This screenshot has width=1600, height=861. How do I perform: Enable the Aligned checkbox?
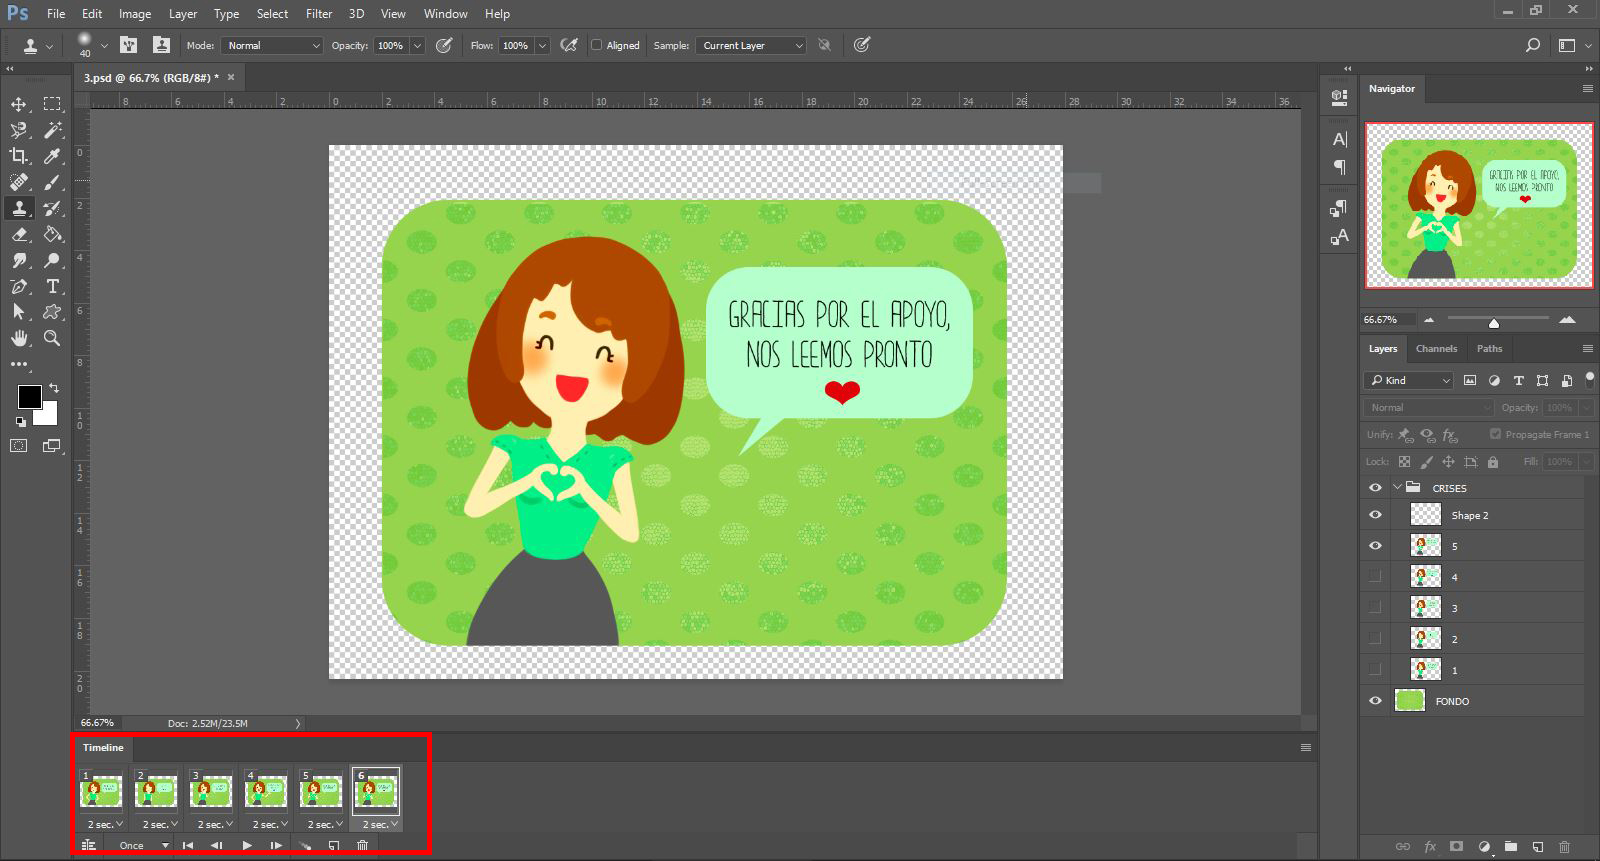[x=597, y=45]
